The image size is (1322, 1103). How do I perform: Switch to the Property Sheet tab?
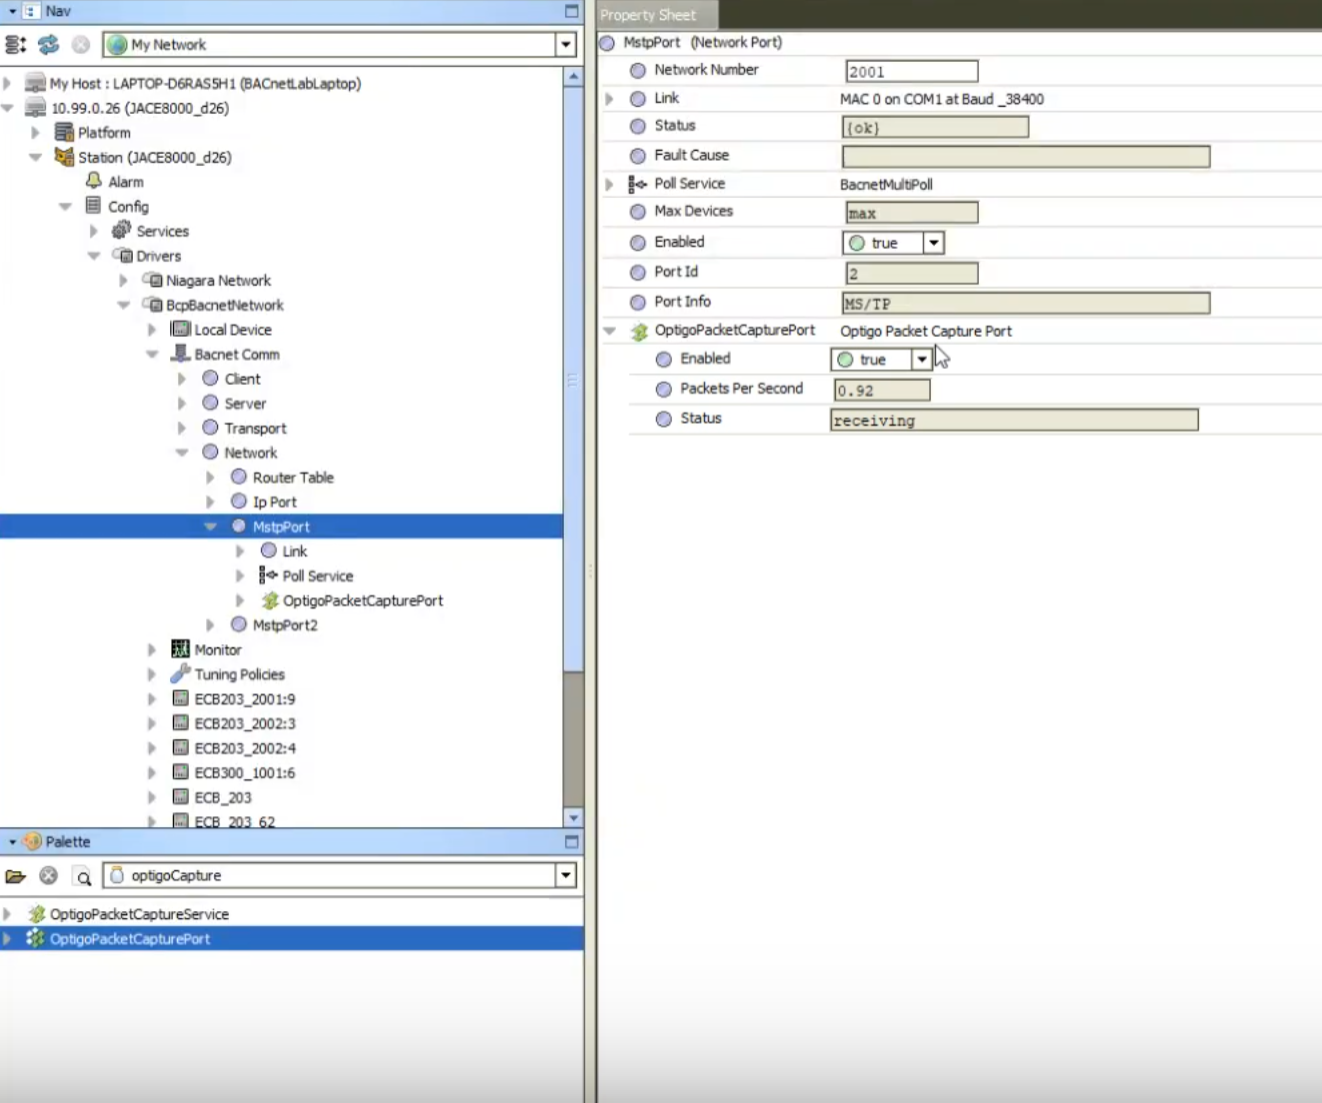click(648, 15)
